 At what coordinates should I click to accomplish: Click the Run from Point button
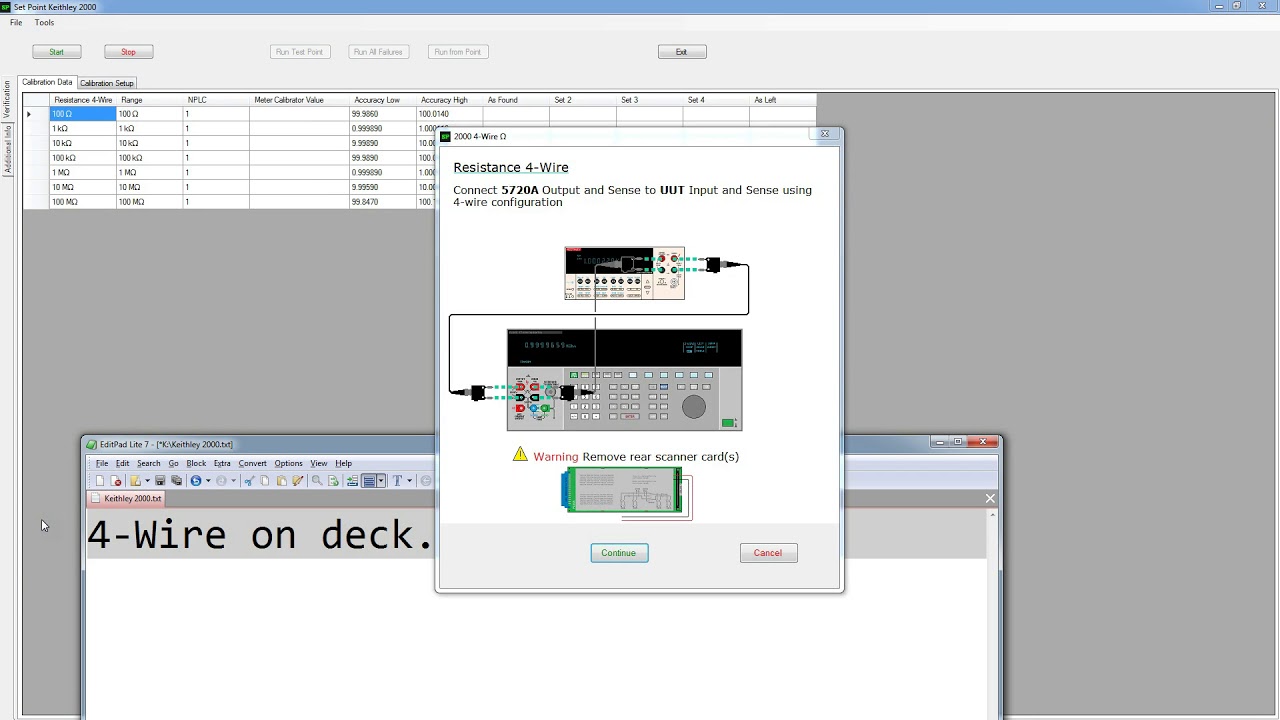click(457, 52)
